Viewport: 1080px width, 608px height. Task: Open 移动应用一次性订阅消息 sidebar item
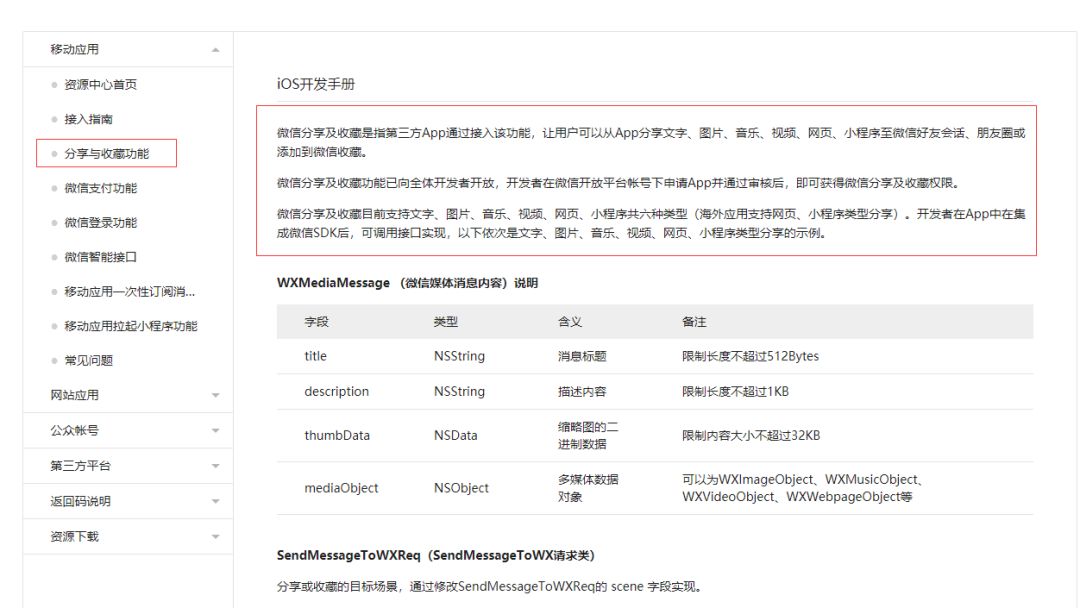click(129, 291)
